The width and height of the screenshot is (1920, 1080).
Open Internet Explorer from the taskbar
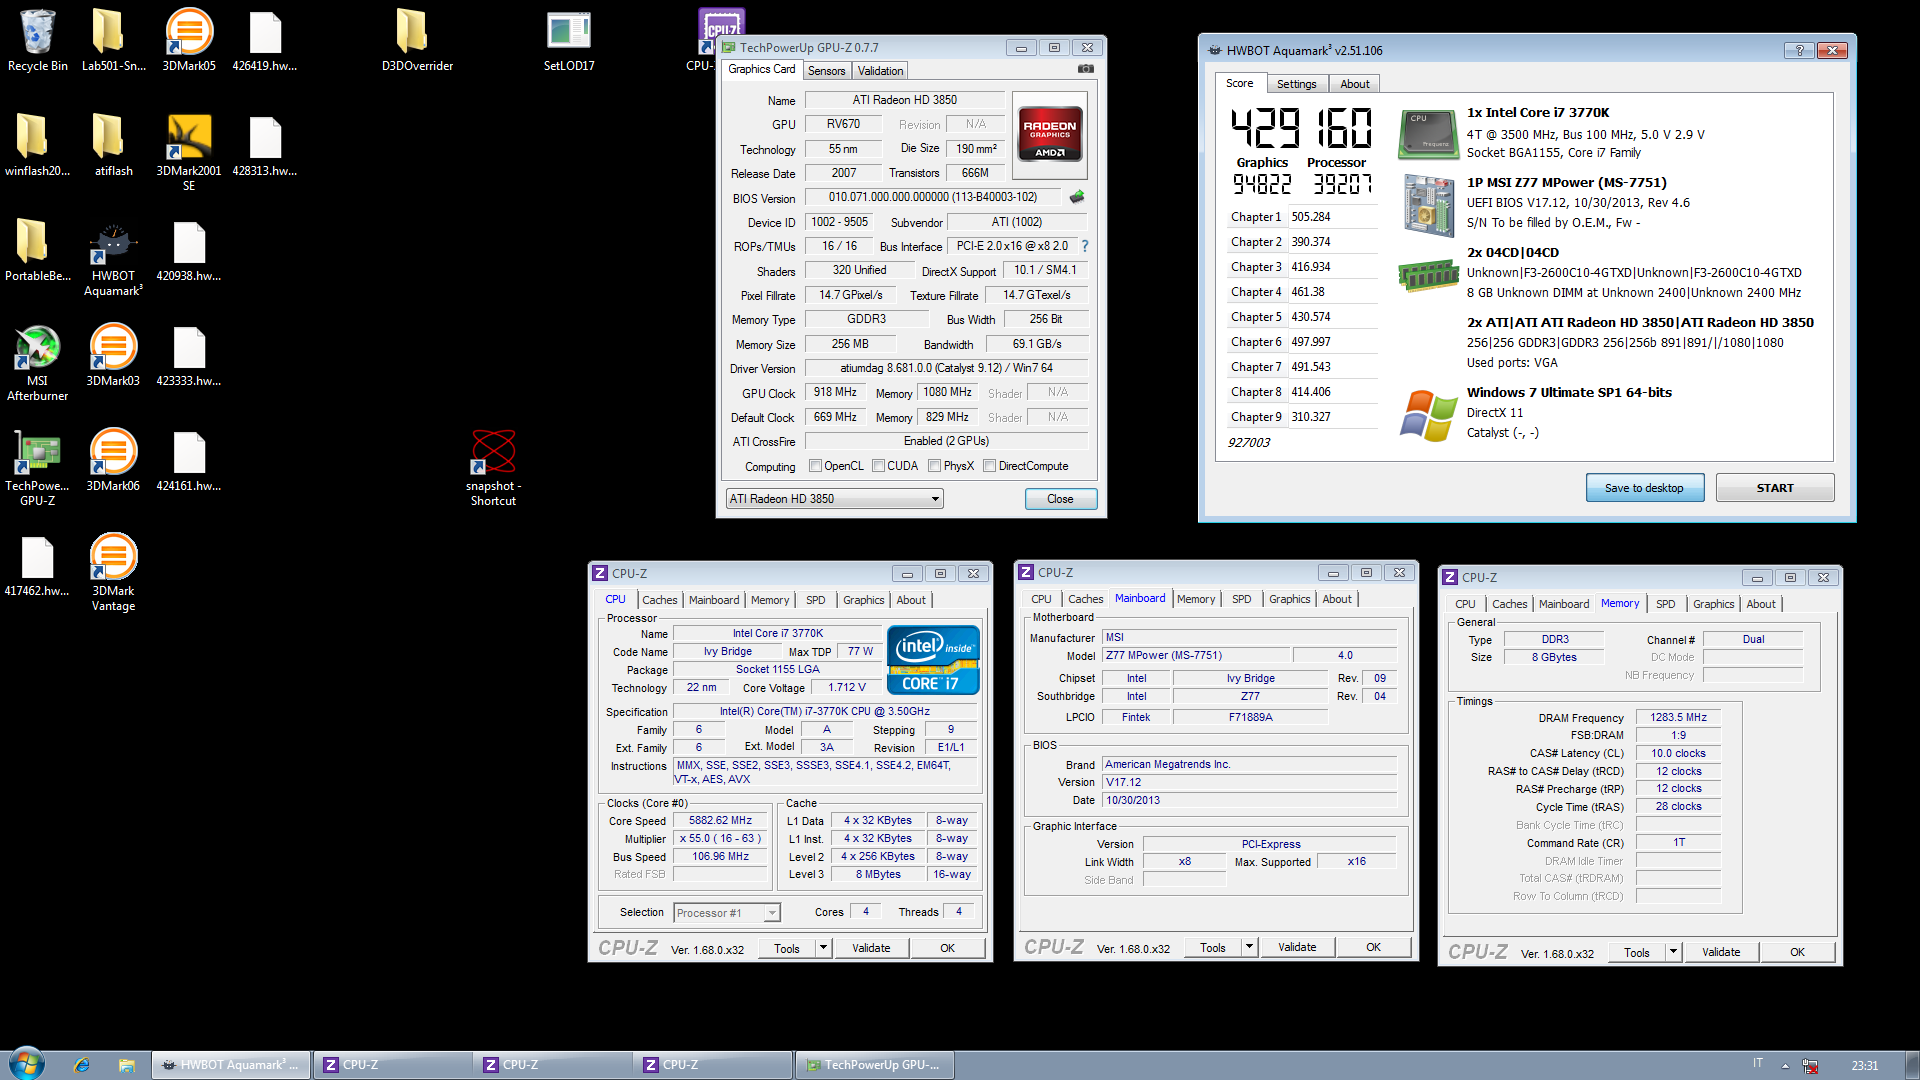point(82,1065)
